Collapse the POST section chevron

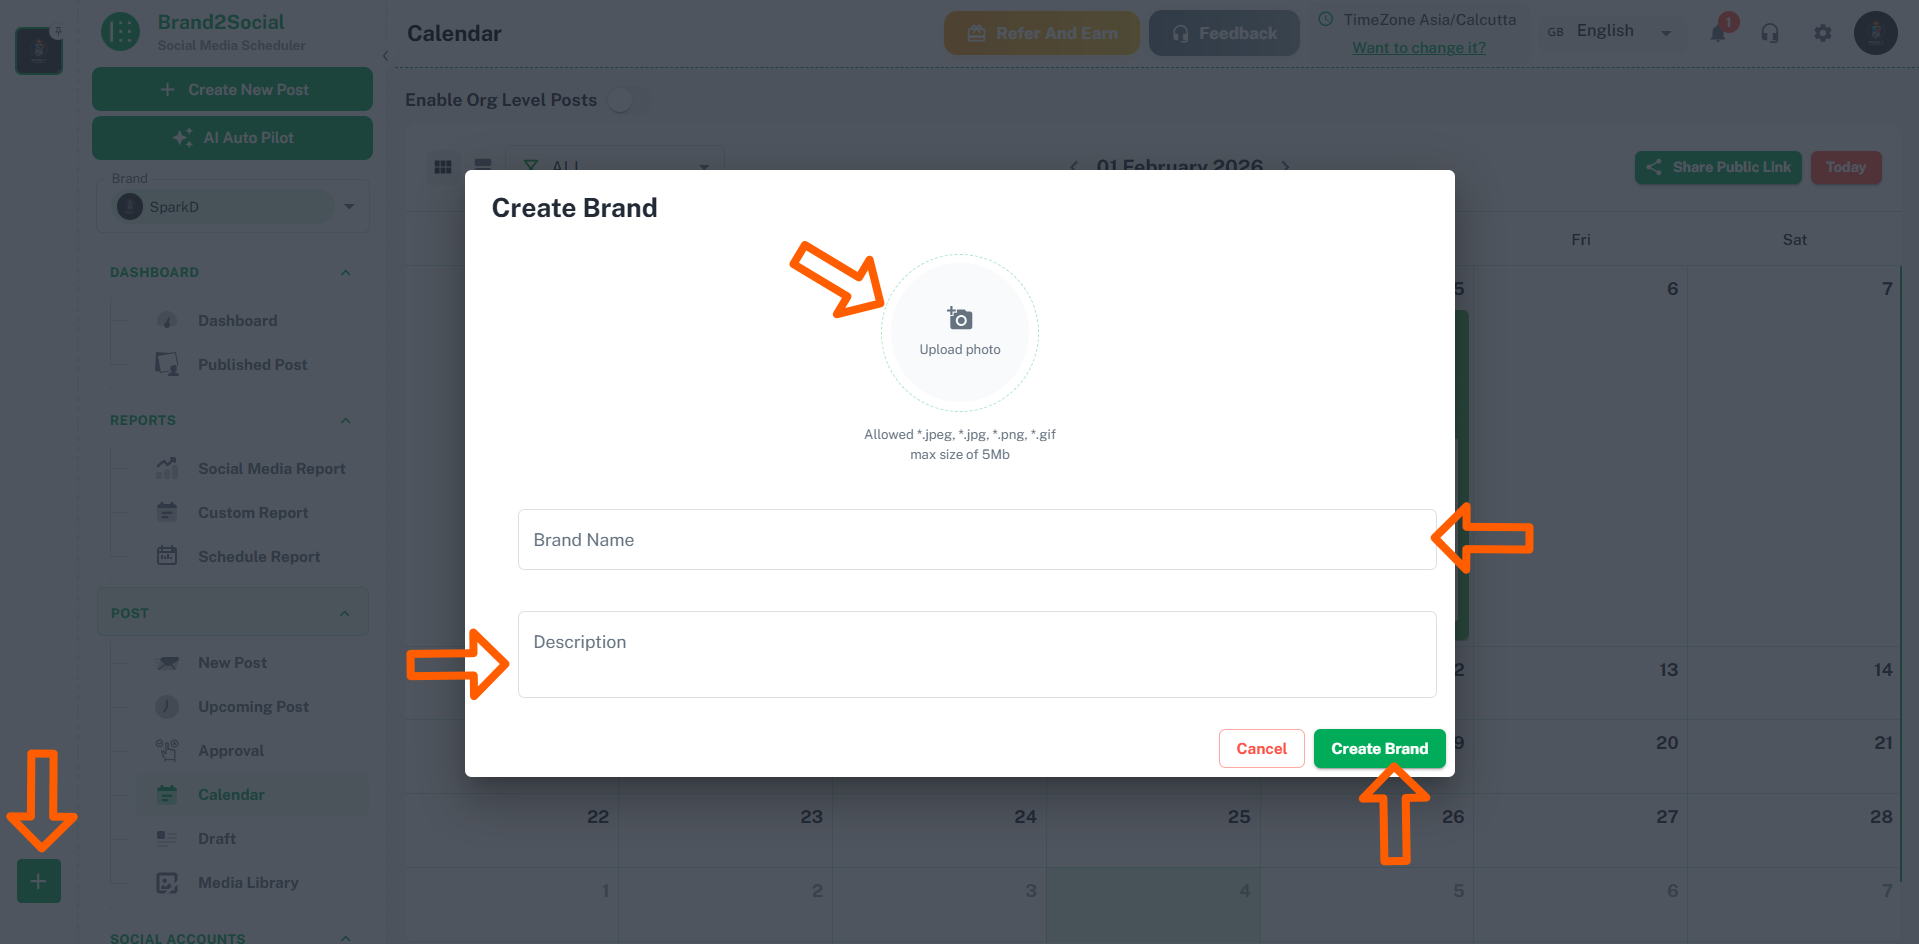(345, 612)
